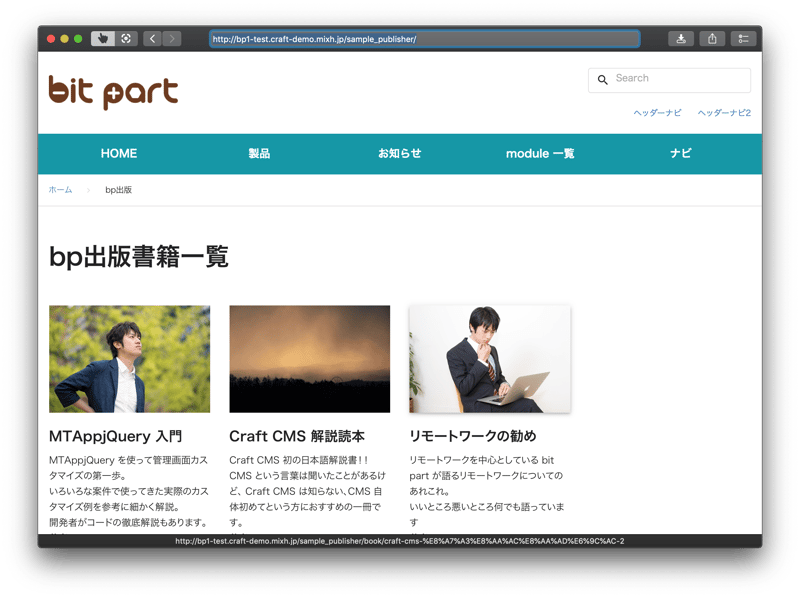Open the HOME navigation menu item

[119, 154]
